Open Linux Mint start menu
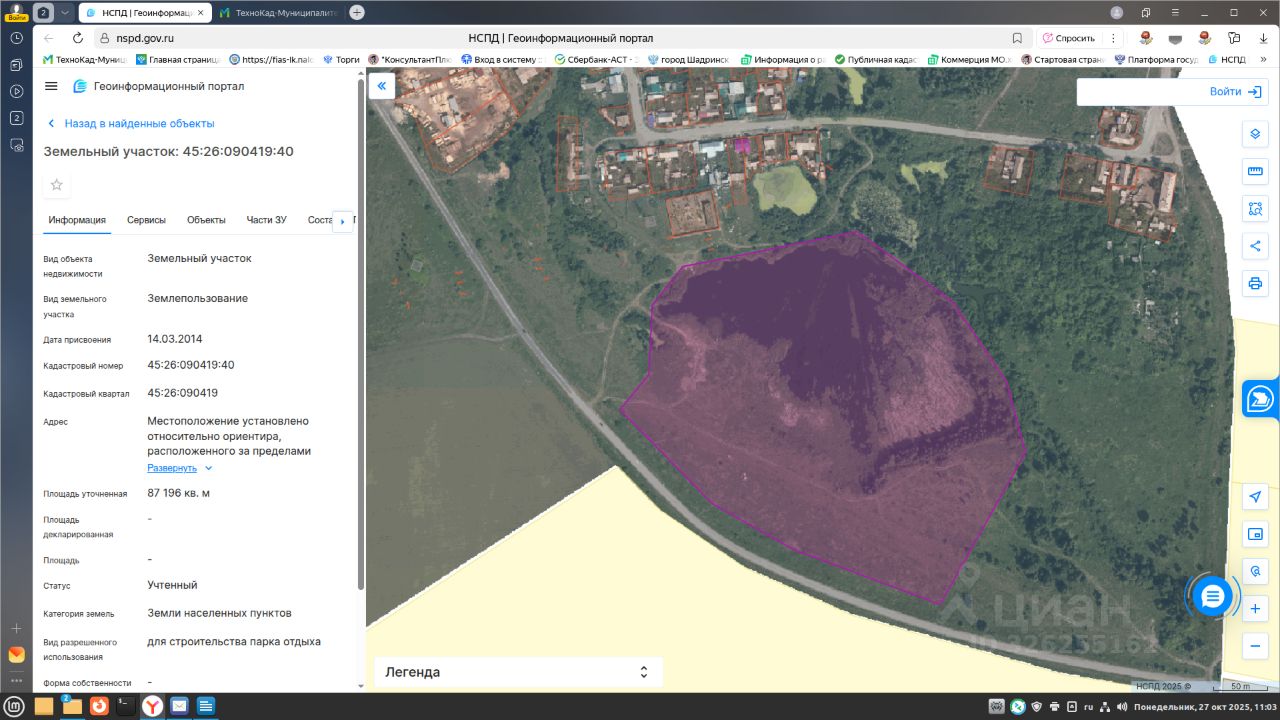 tap(15, 706)
